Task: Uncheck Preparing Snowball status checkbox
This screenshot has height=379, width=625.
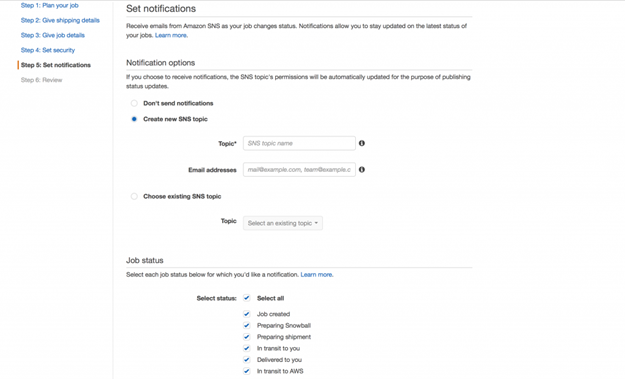Action: click(x=247, y=325)
